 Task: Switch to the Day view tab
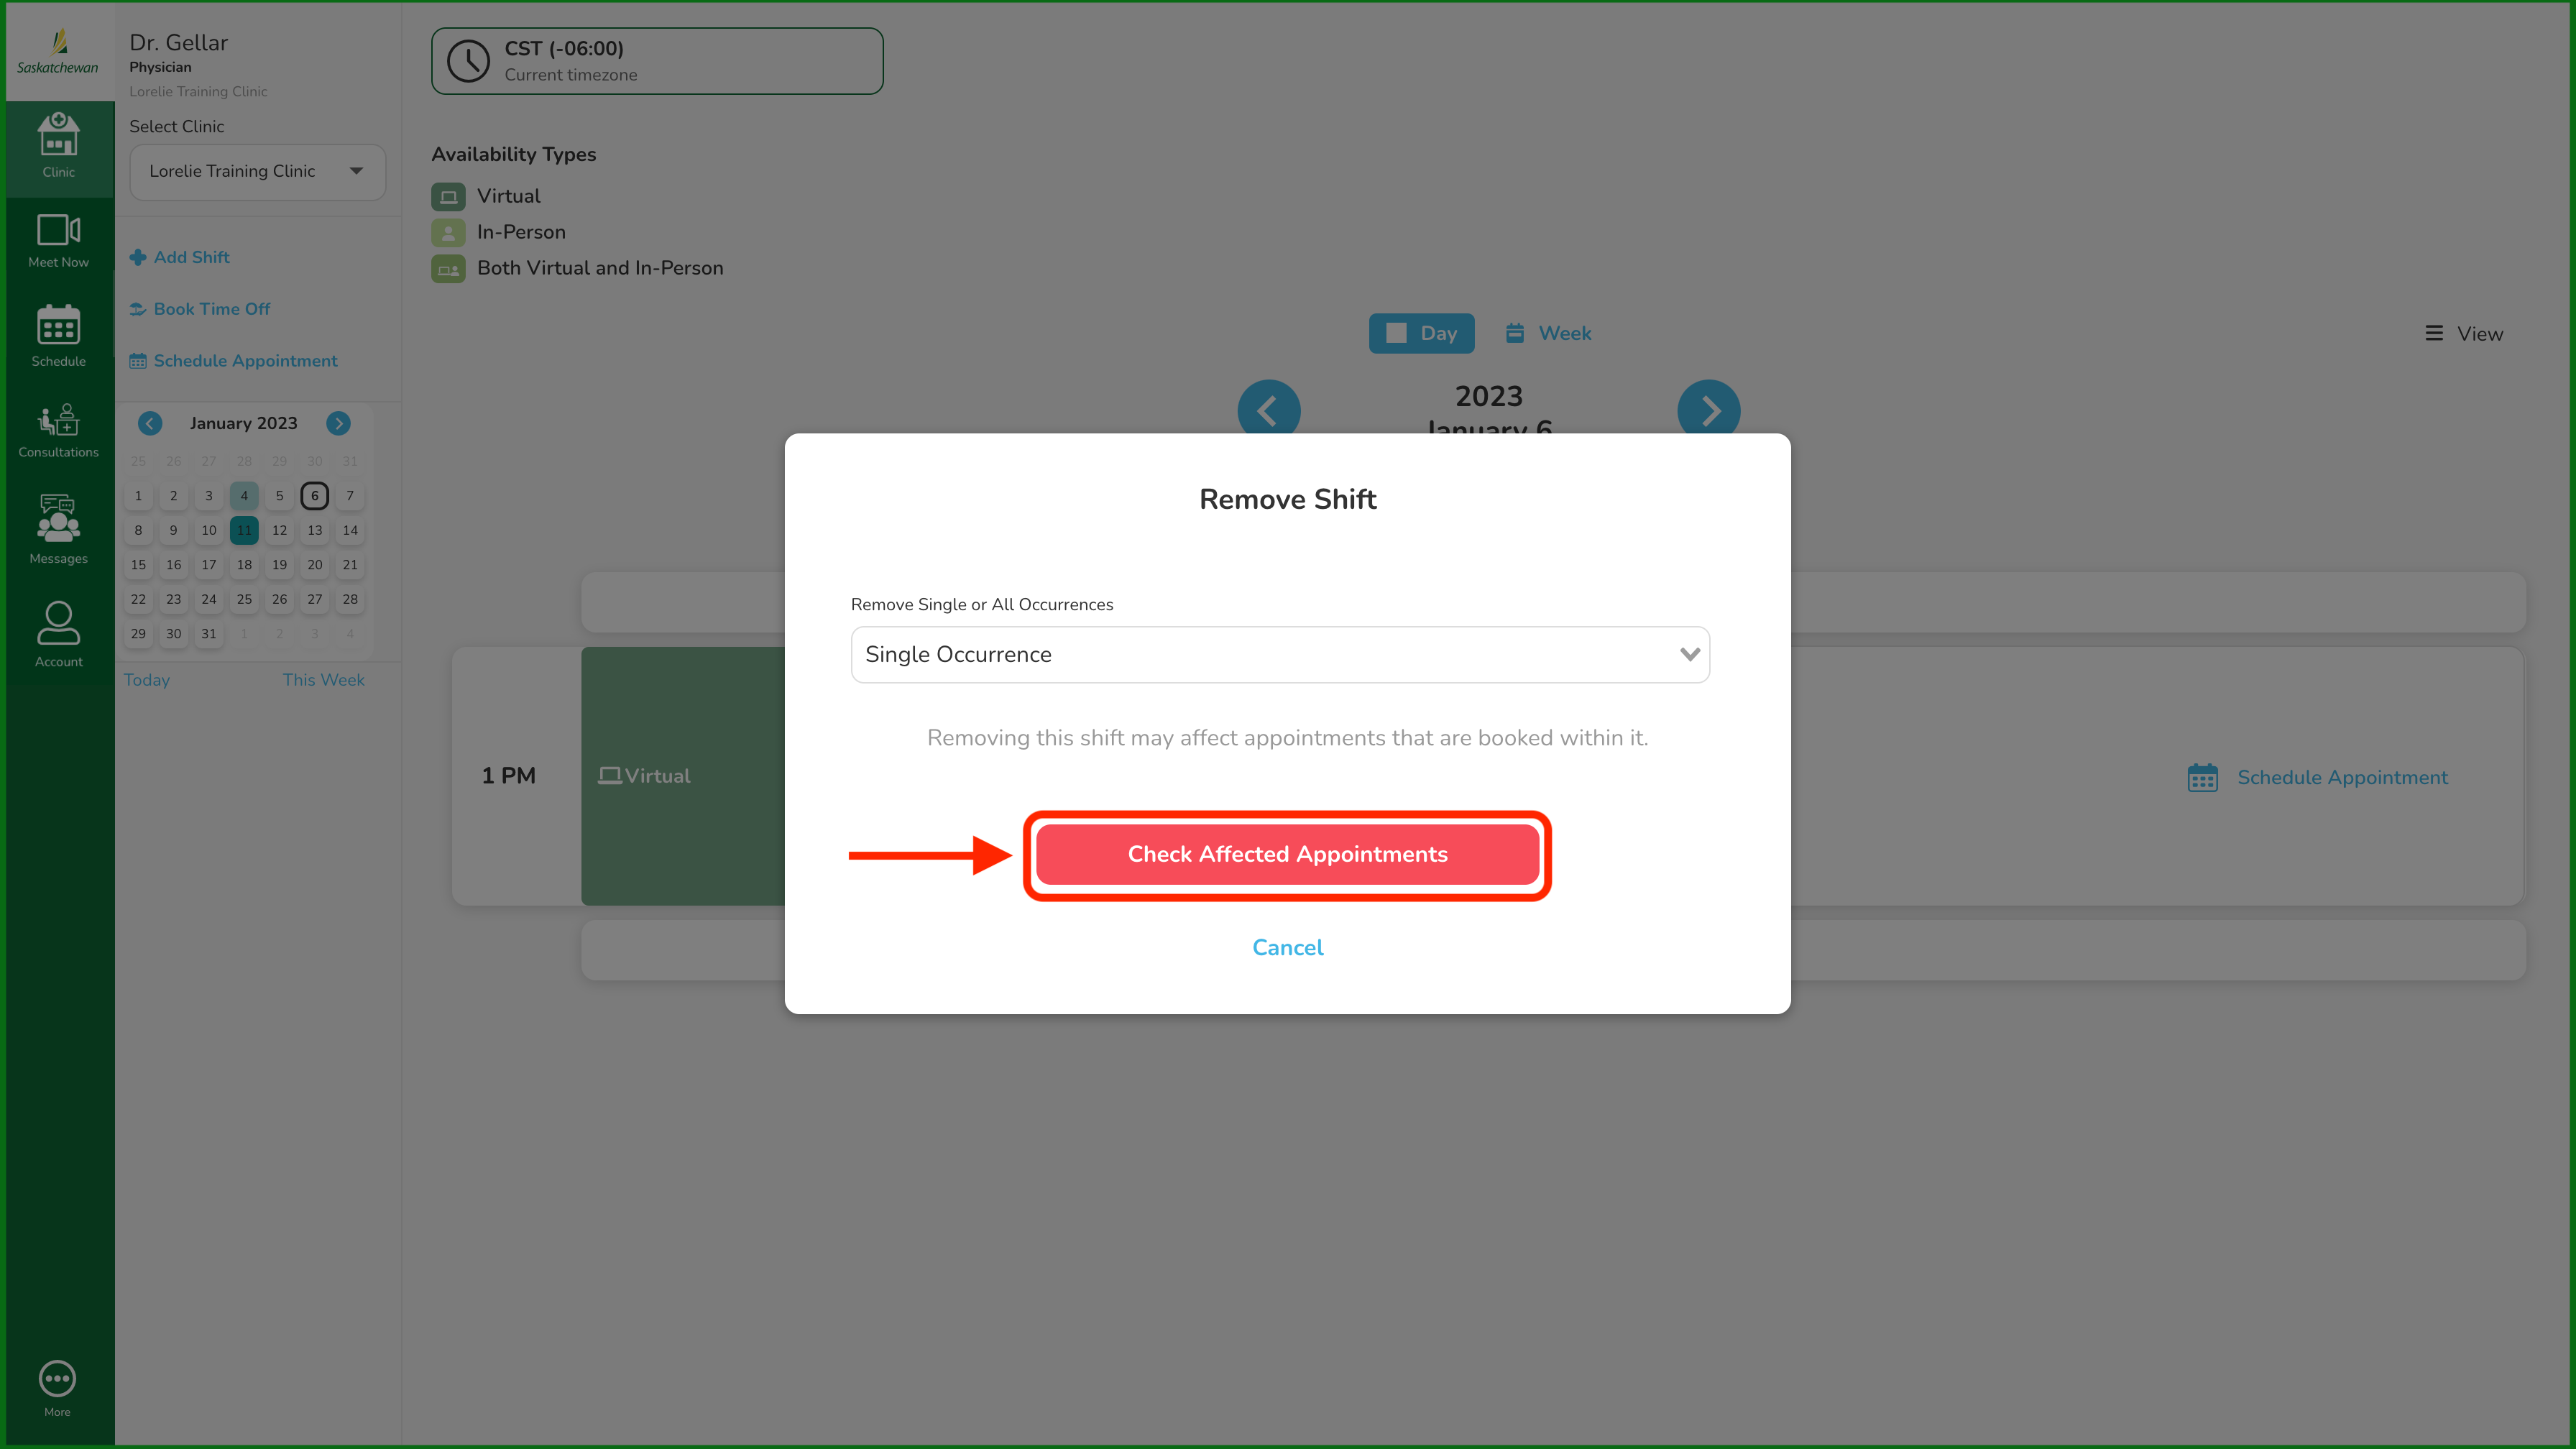(x=1421, y=333)
